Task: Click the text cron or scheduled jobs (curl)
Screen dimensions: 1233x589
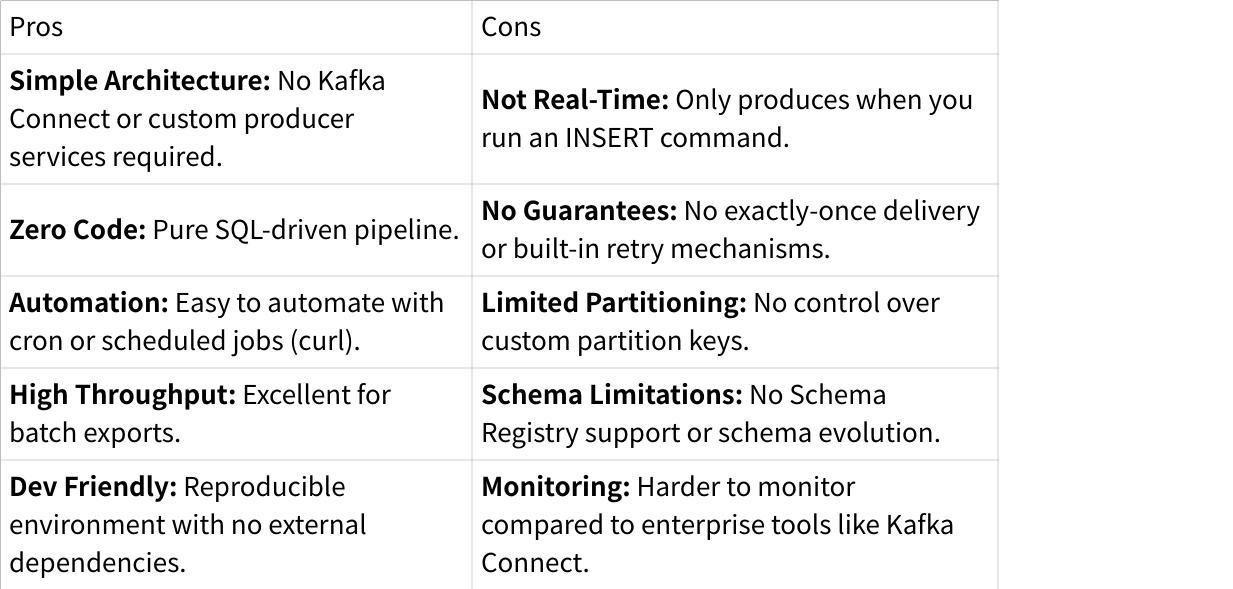Action: pos(184,341)
